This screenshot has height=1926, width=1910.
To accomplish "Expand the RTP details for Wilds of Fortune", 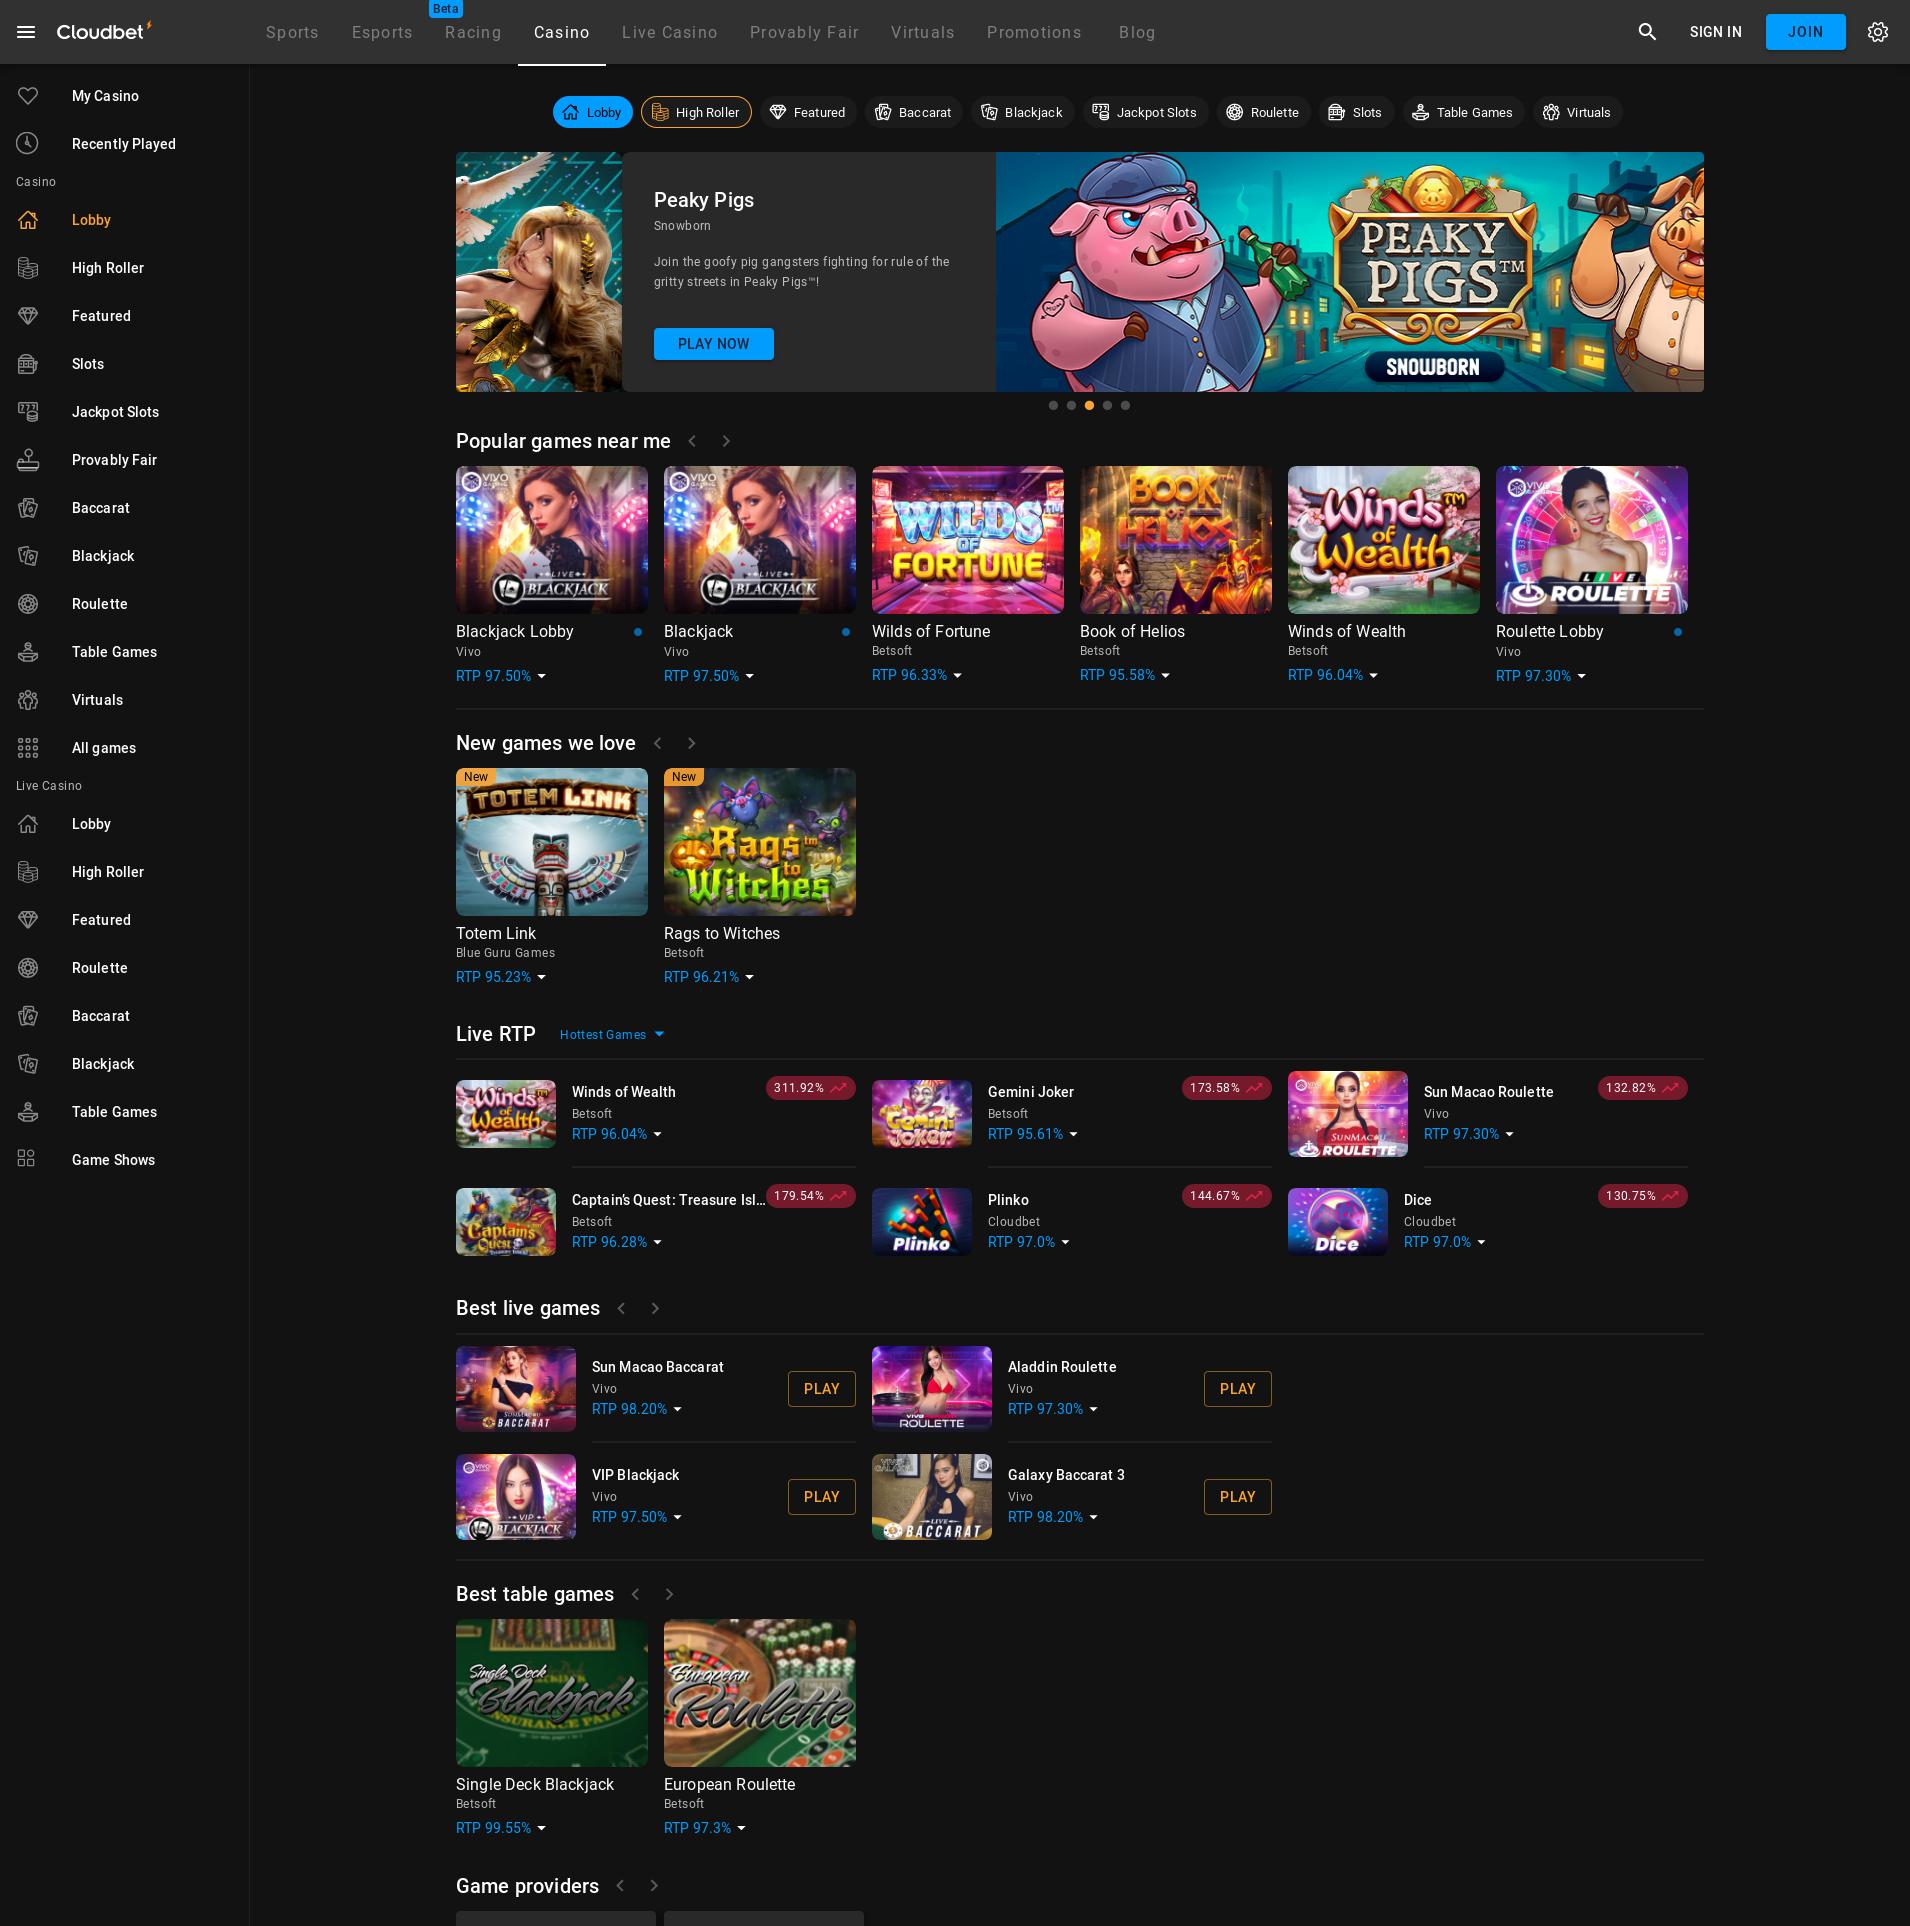I will tap(956, 675).
